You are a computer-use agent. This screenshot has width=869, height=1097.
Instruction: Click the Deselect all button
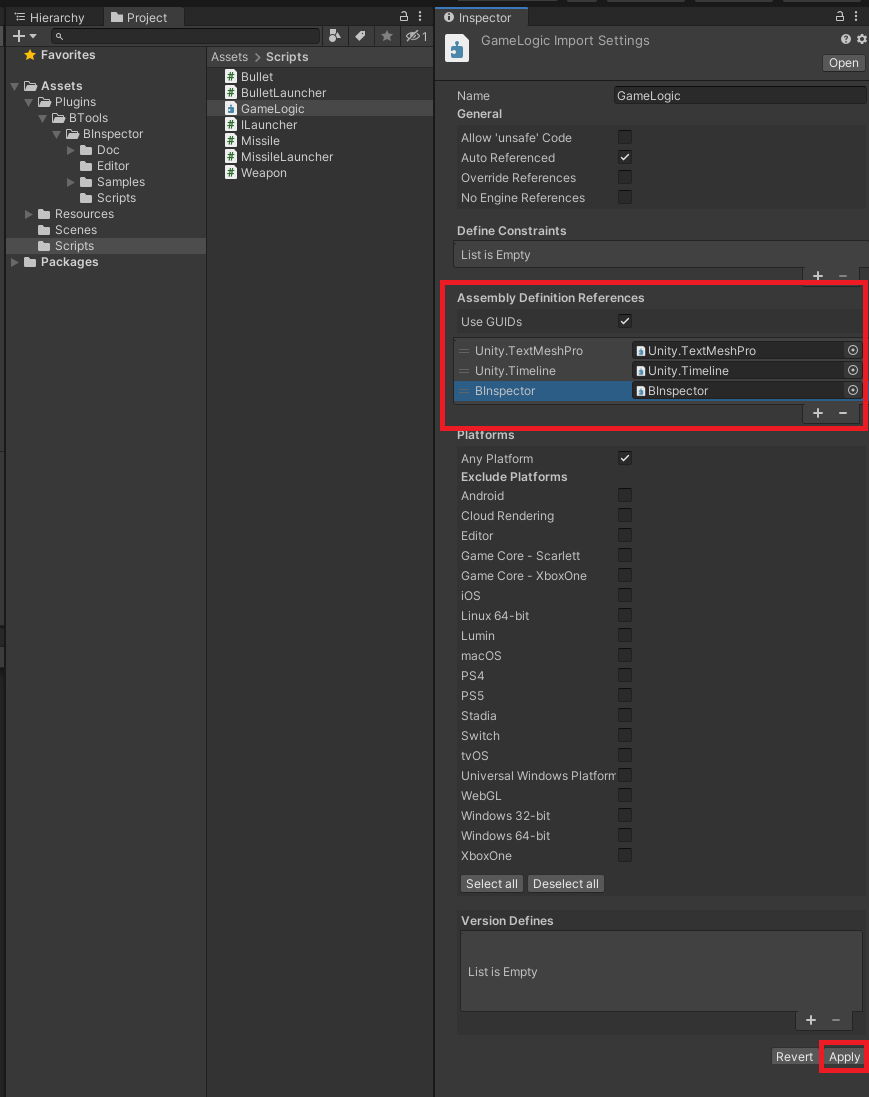565,883
